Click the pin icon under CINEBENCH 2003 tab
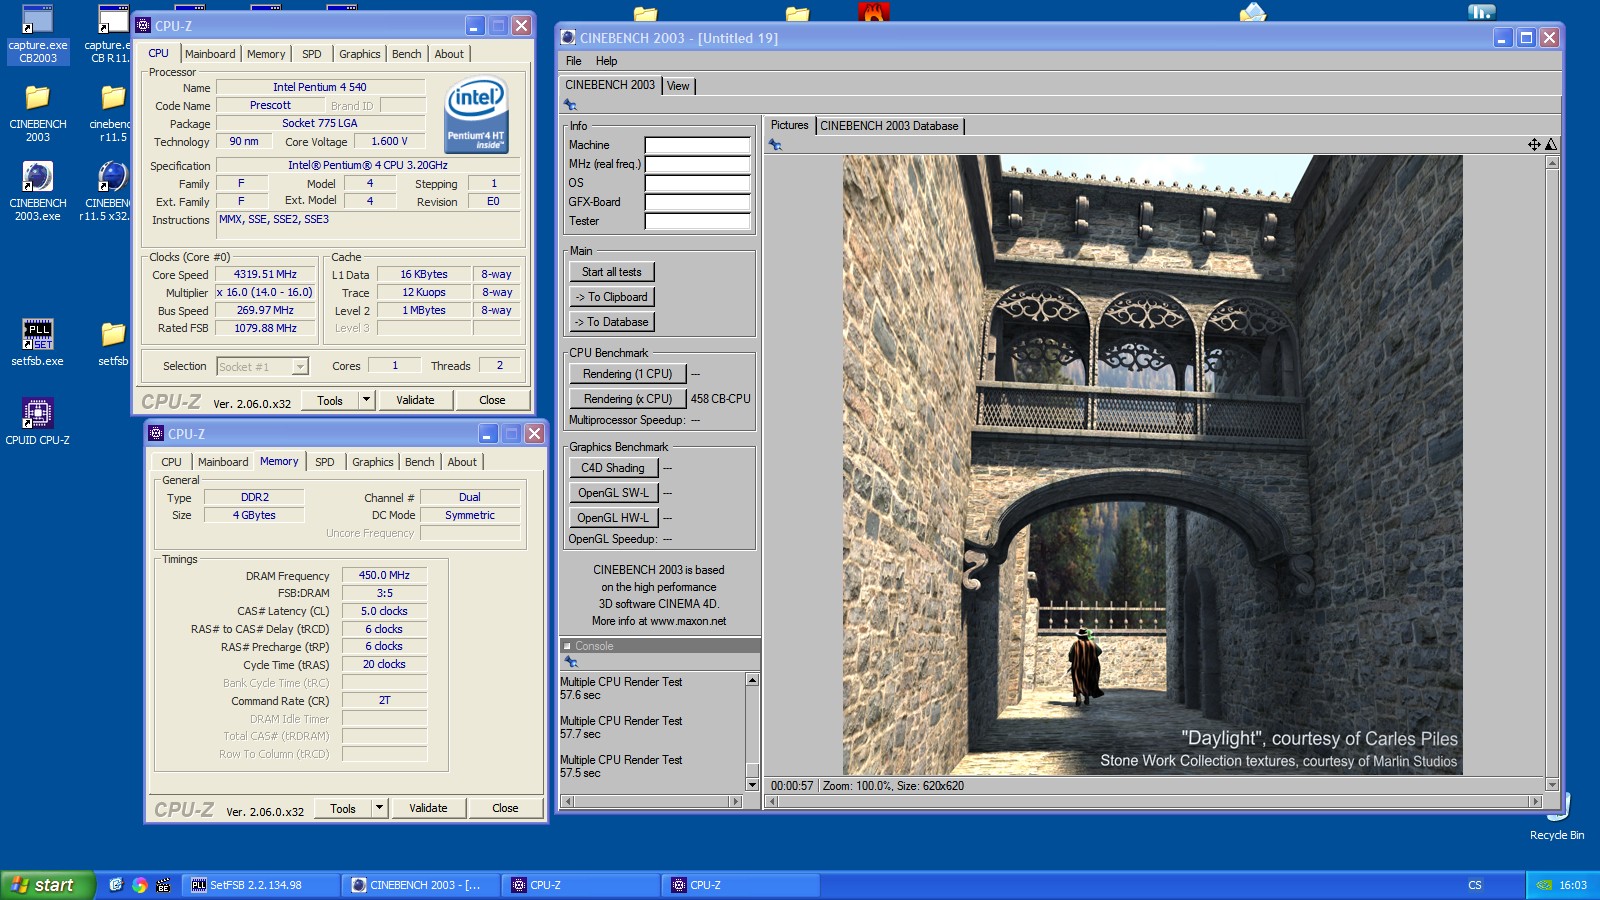Viewport: 1600px width, 900px height. tap(570, 105)
